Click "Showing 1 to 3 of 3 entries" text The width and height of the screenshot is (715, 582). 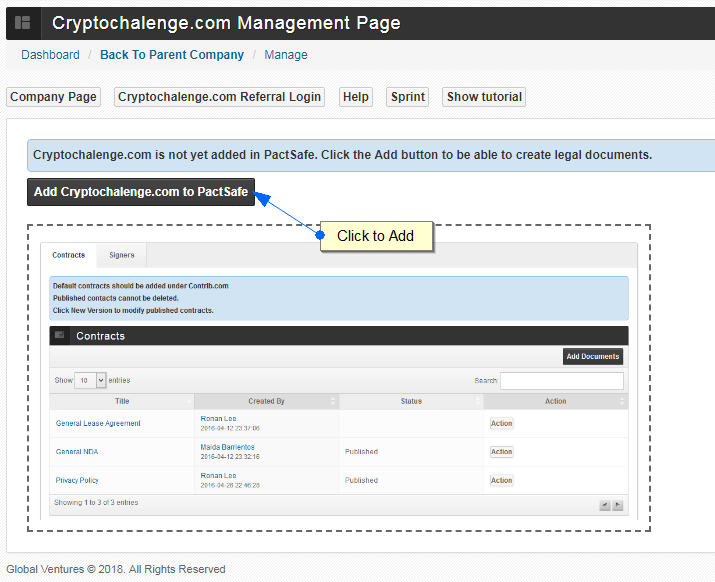pos(96,502)
